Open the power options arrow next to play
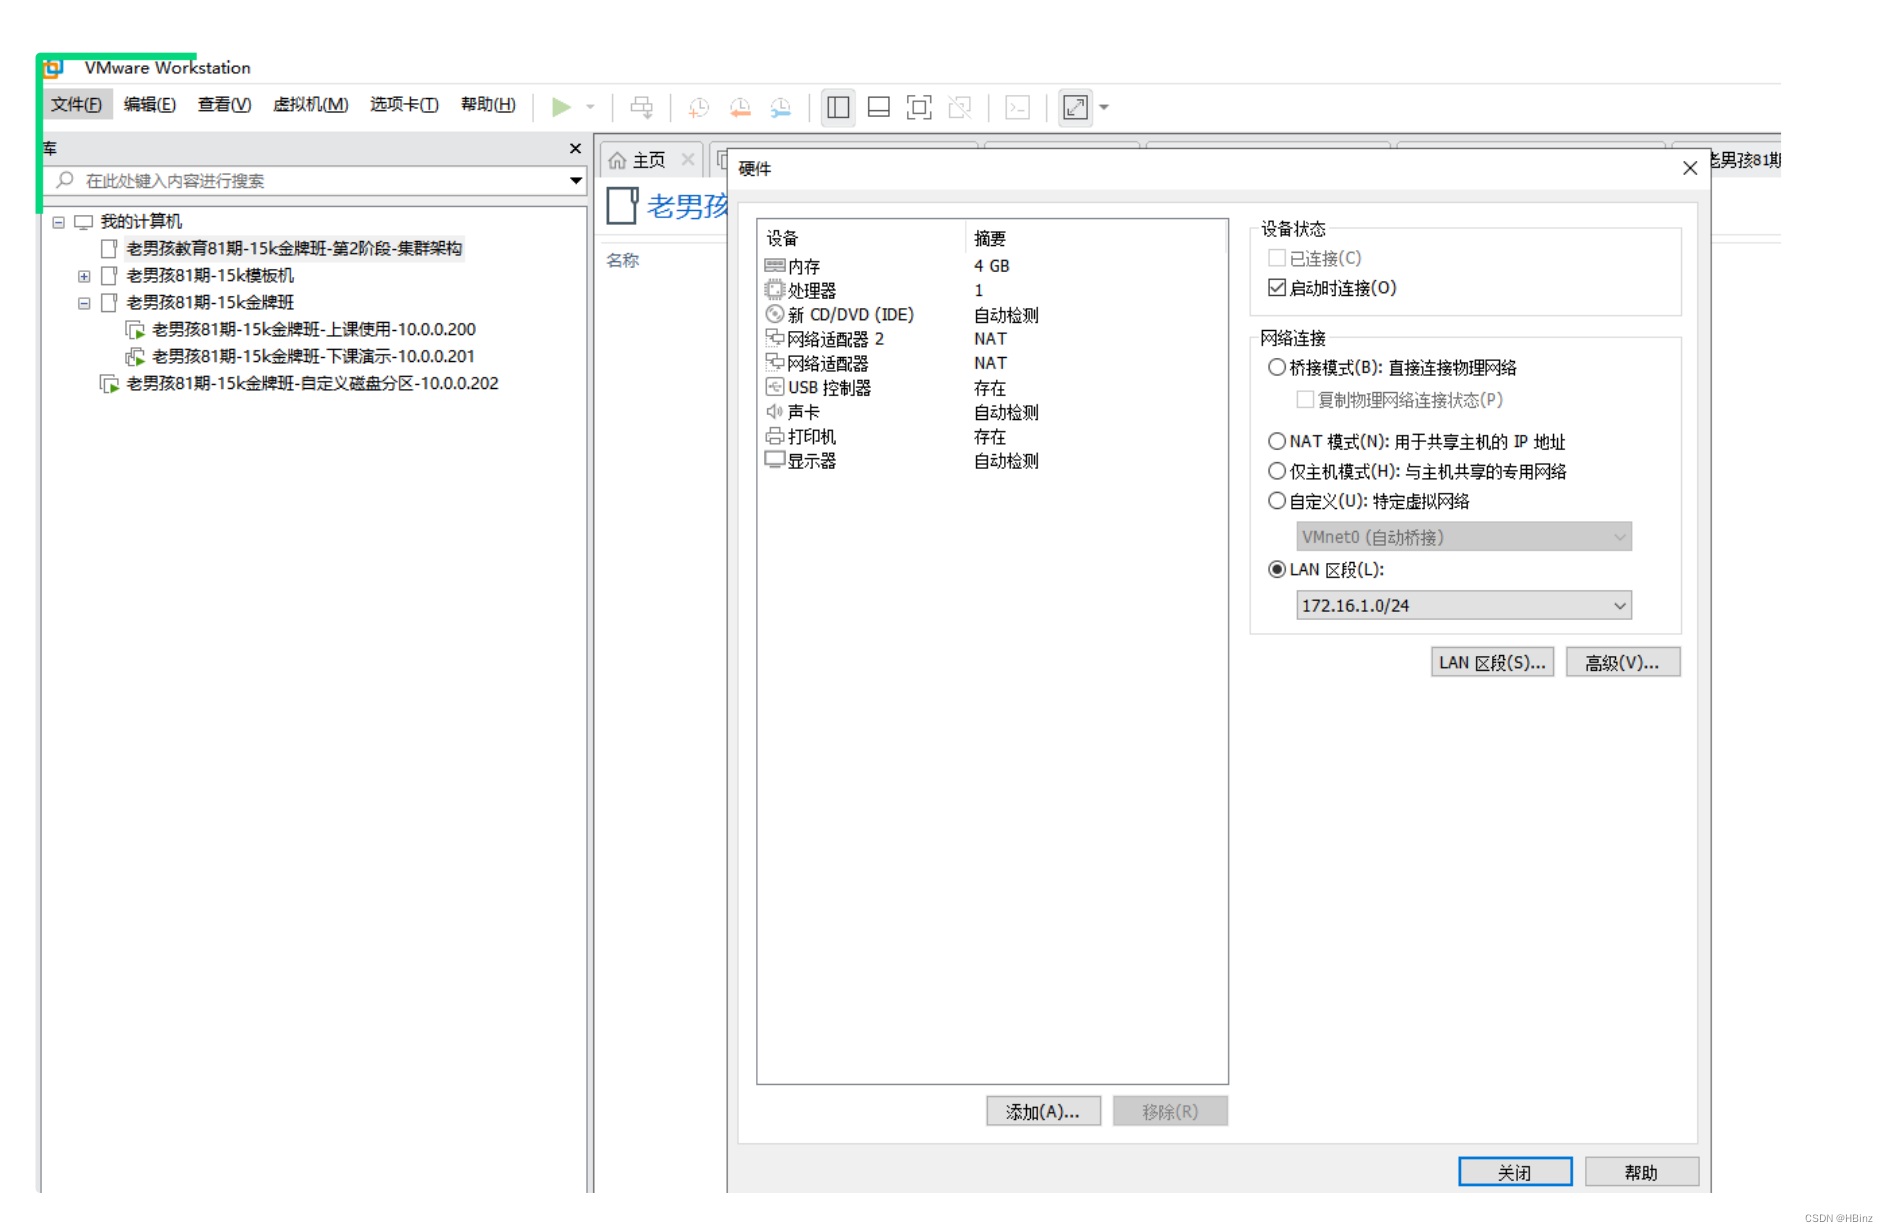The image size is (1888, 1232). click(x=590, y=107)
